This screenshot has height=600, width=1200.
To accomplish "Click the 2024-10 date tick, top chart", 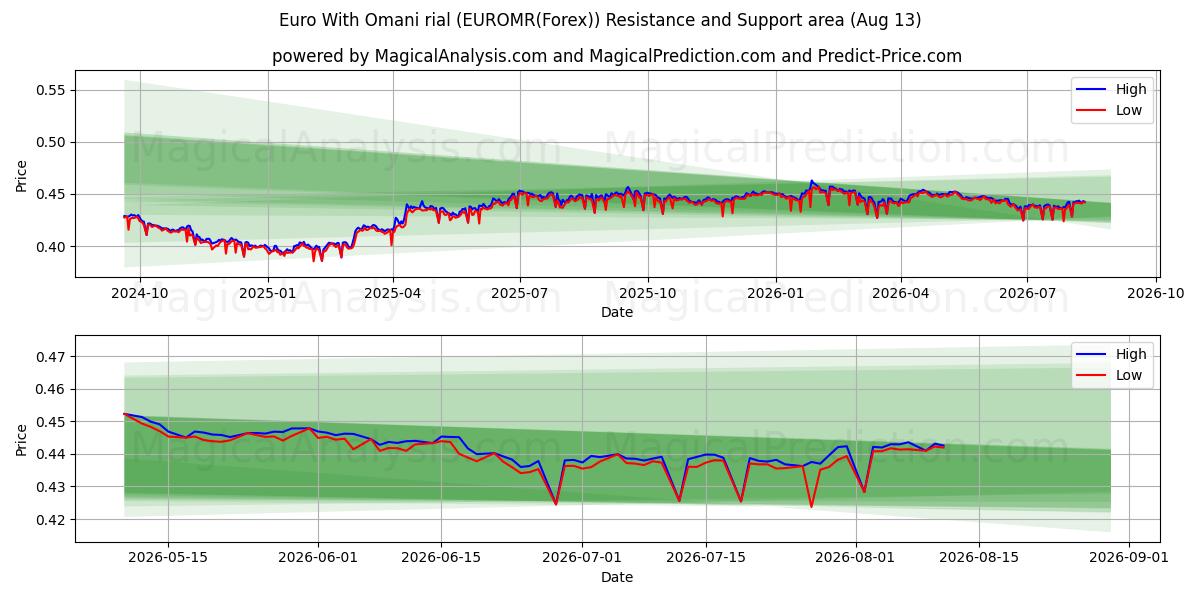I will 139,293.
